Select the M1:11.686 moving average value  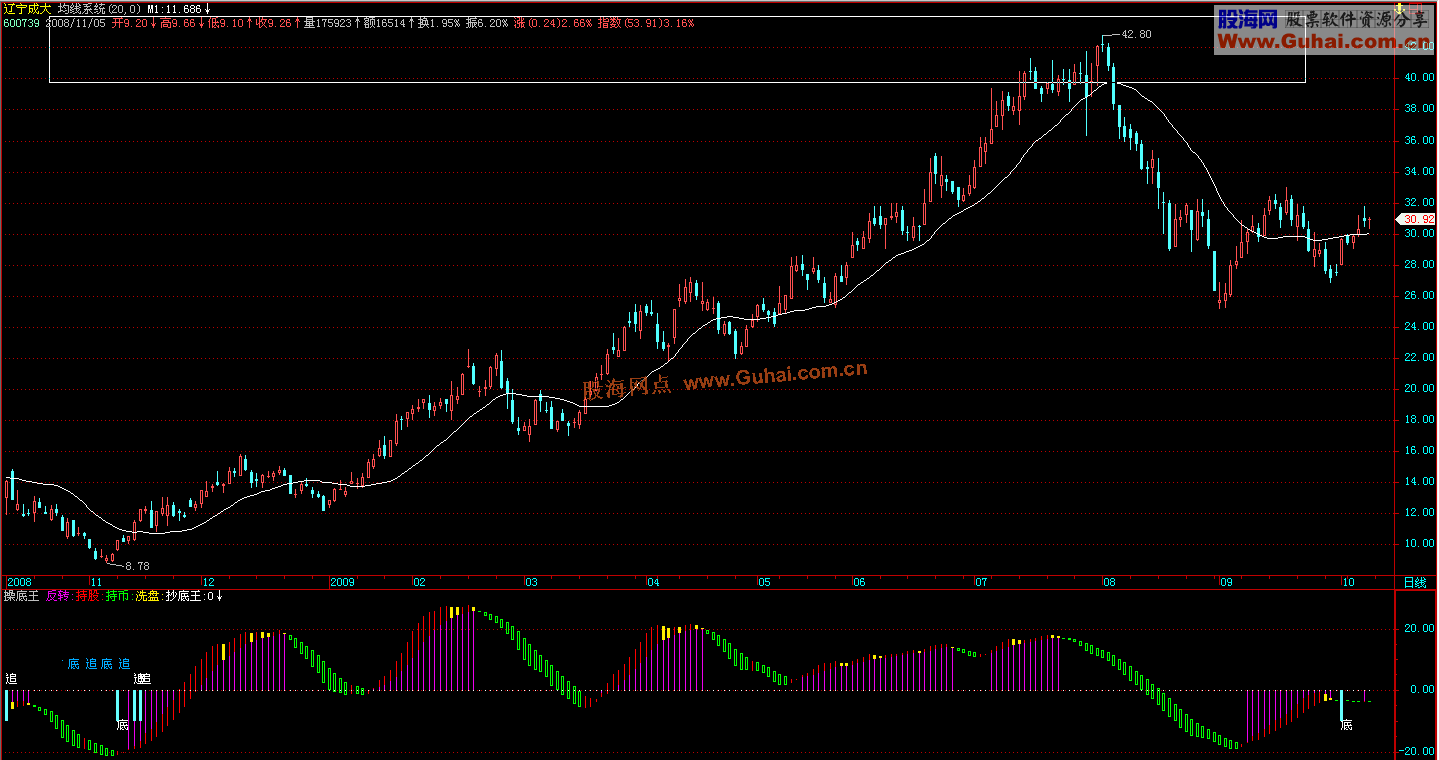pos(173,8)
